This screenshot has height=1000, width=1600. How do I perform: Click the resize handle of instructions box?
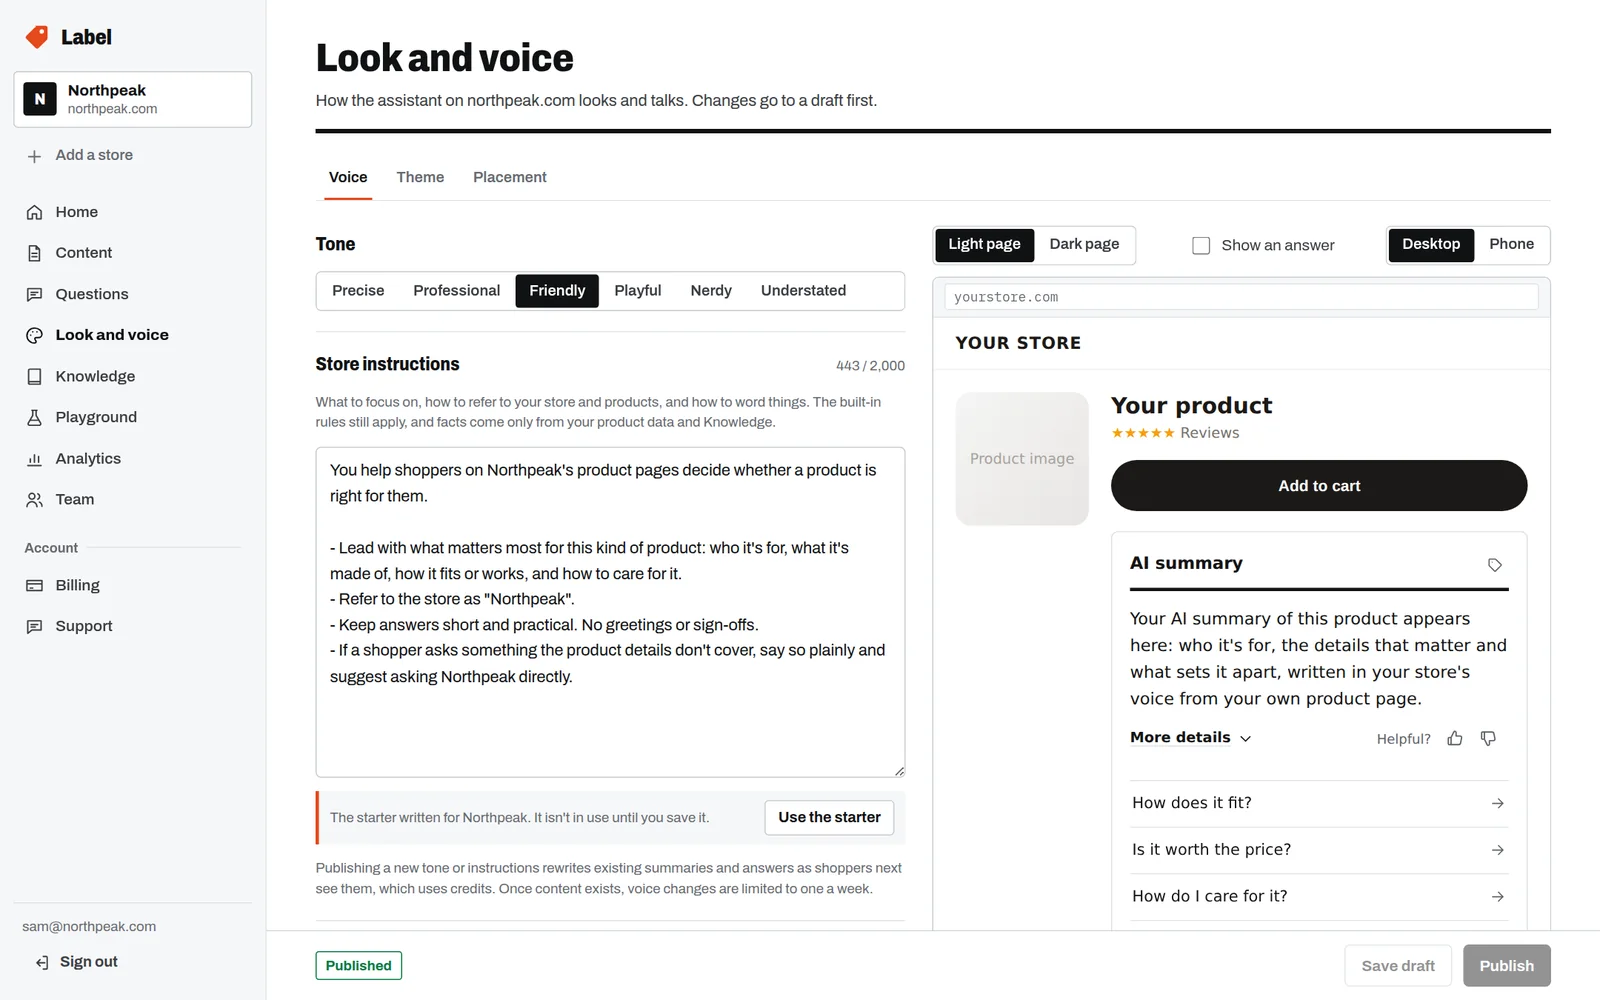tap(899, 771)
